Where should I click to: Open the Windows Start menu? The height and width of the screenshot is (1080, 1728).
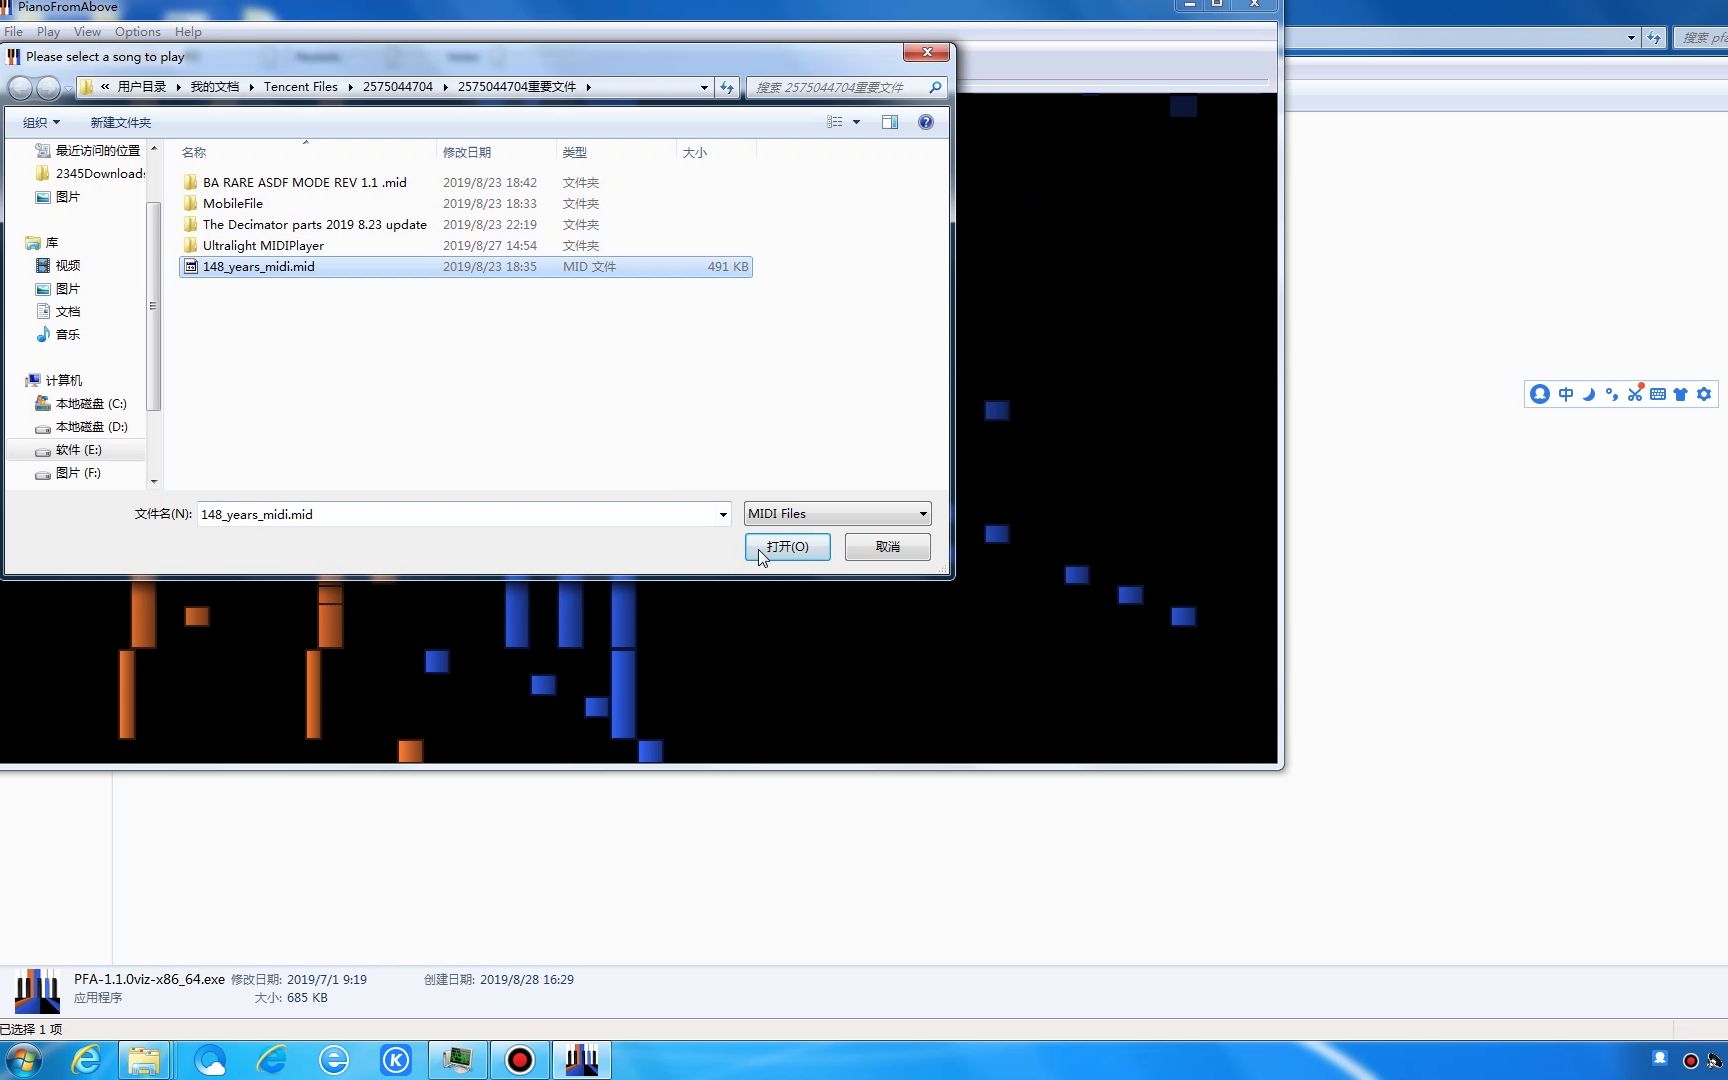click(24, 1060)
